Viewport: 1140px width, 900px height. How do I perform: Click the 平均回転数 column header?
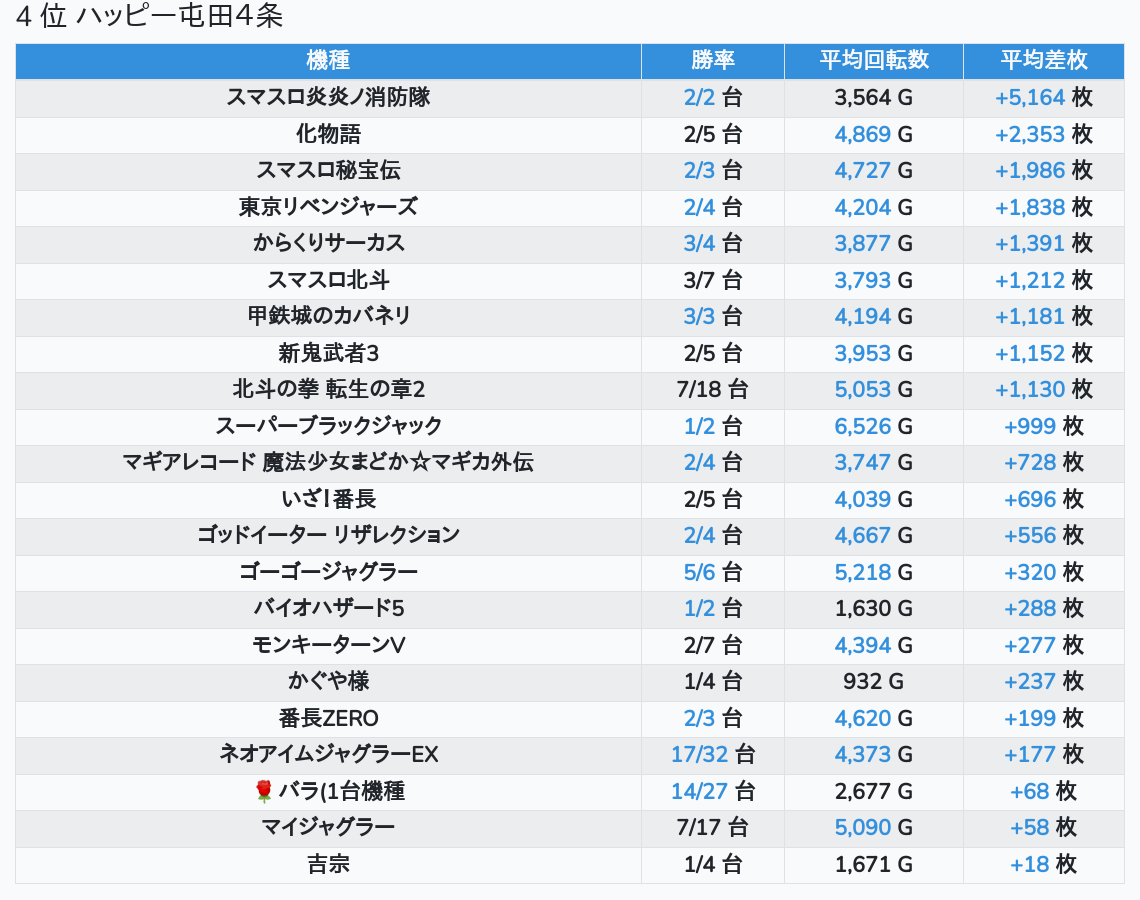(873, 60)
